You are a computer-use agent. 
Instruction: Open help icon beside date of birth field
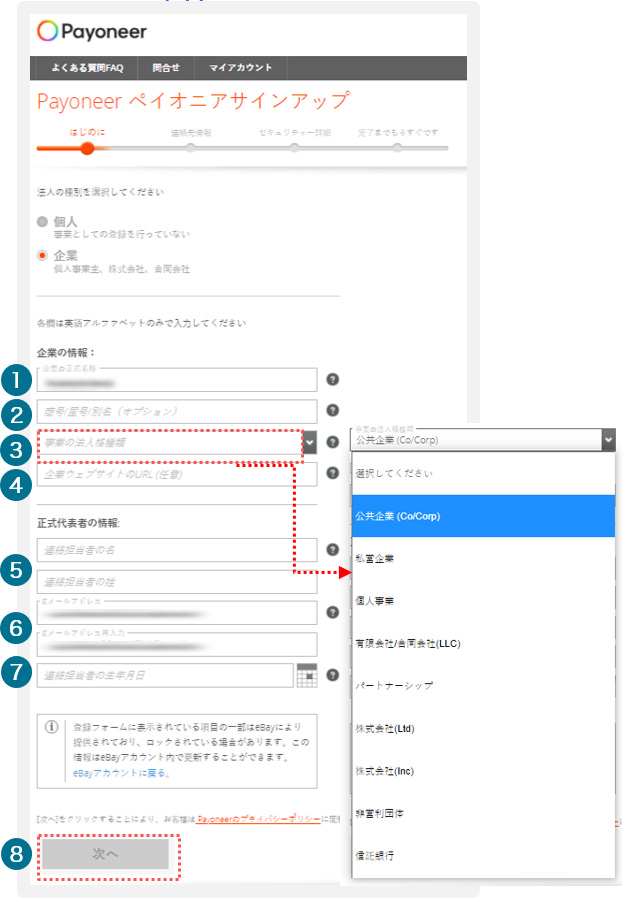coord(332,675)
